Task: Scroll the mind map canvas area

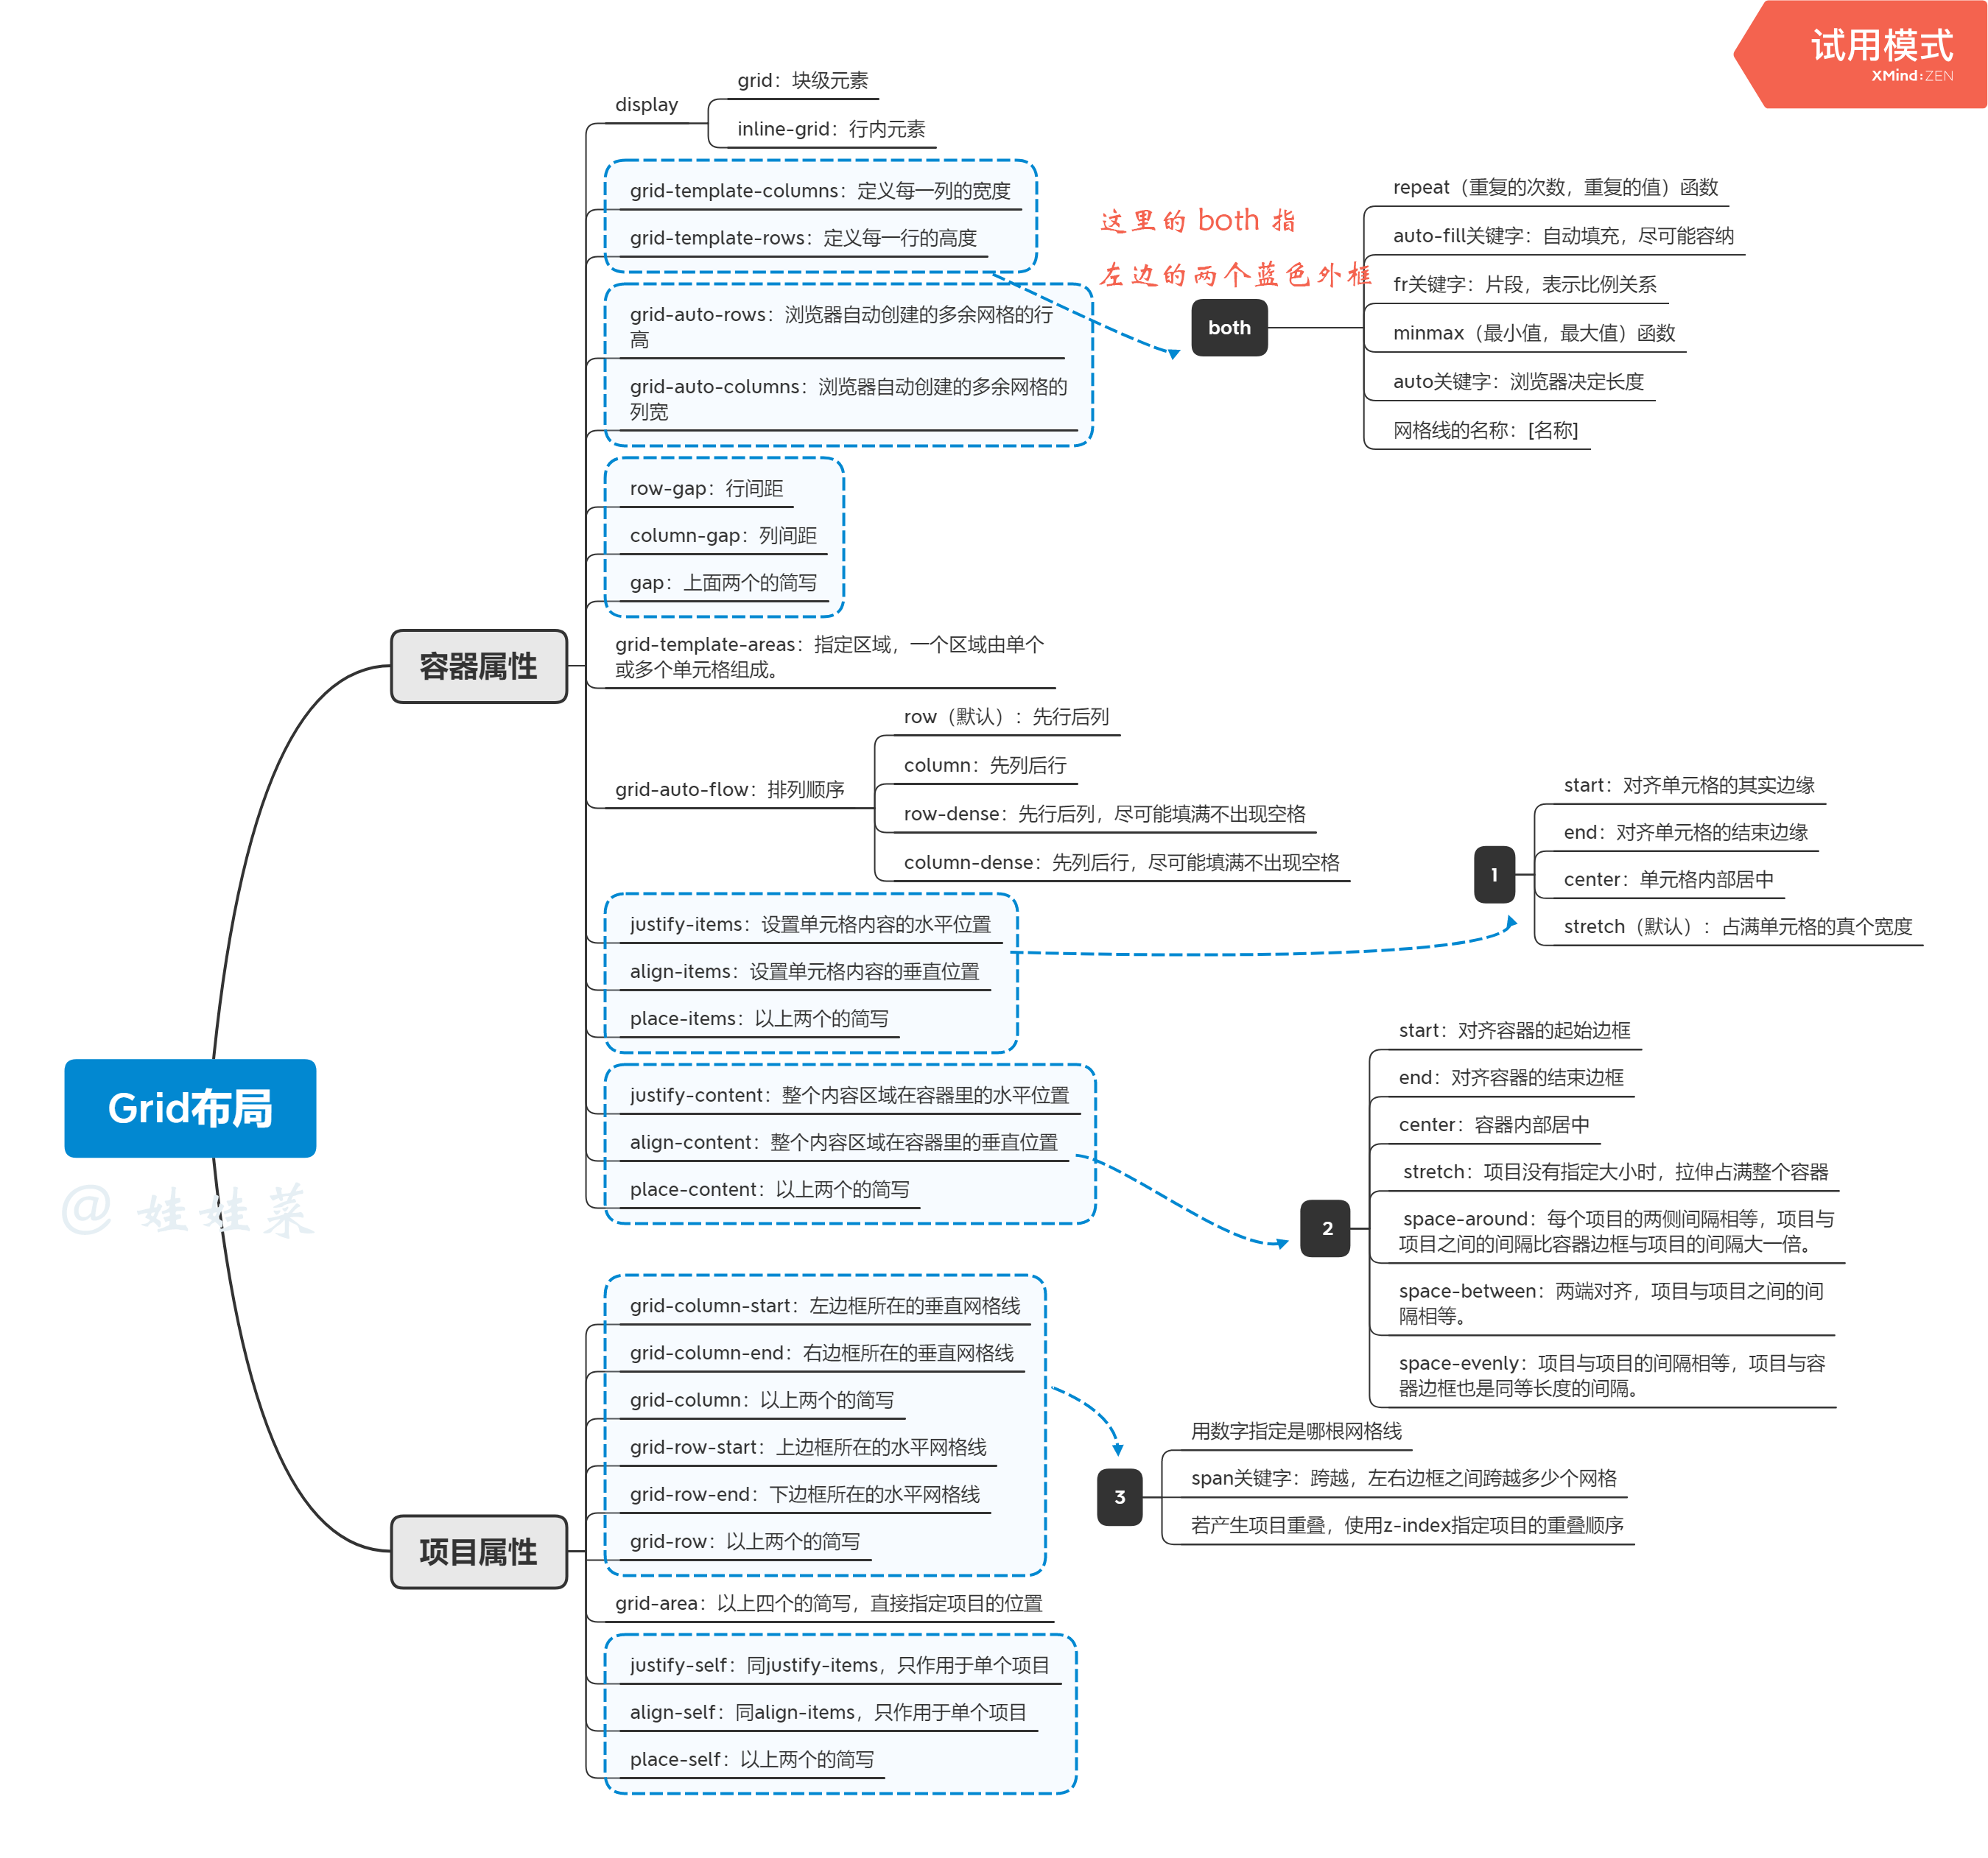Action: pos(994,929)
